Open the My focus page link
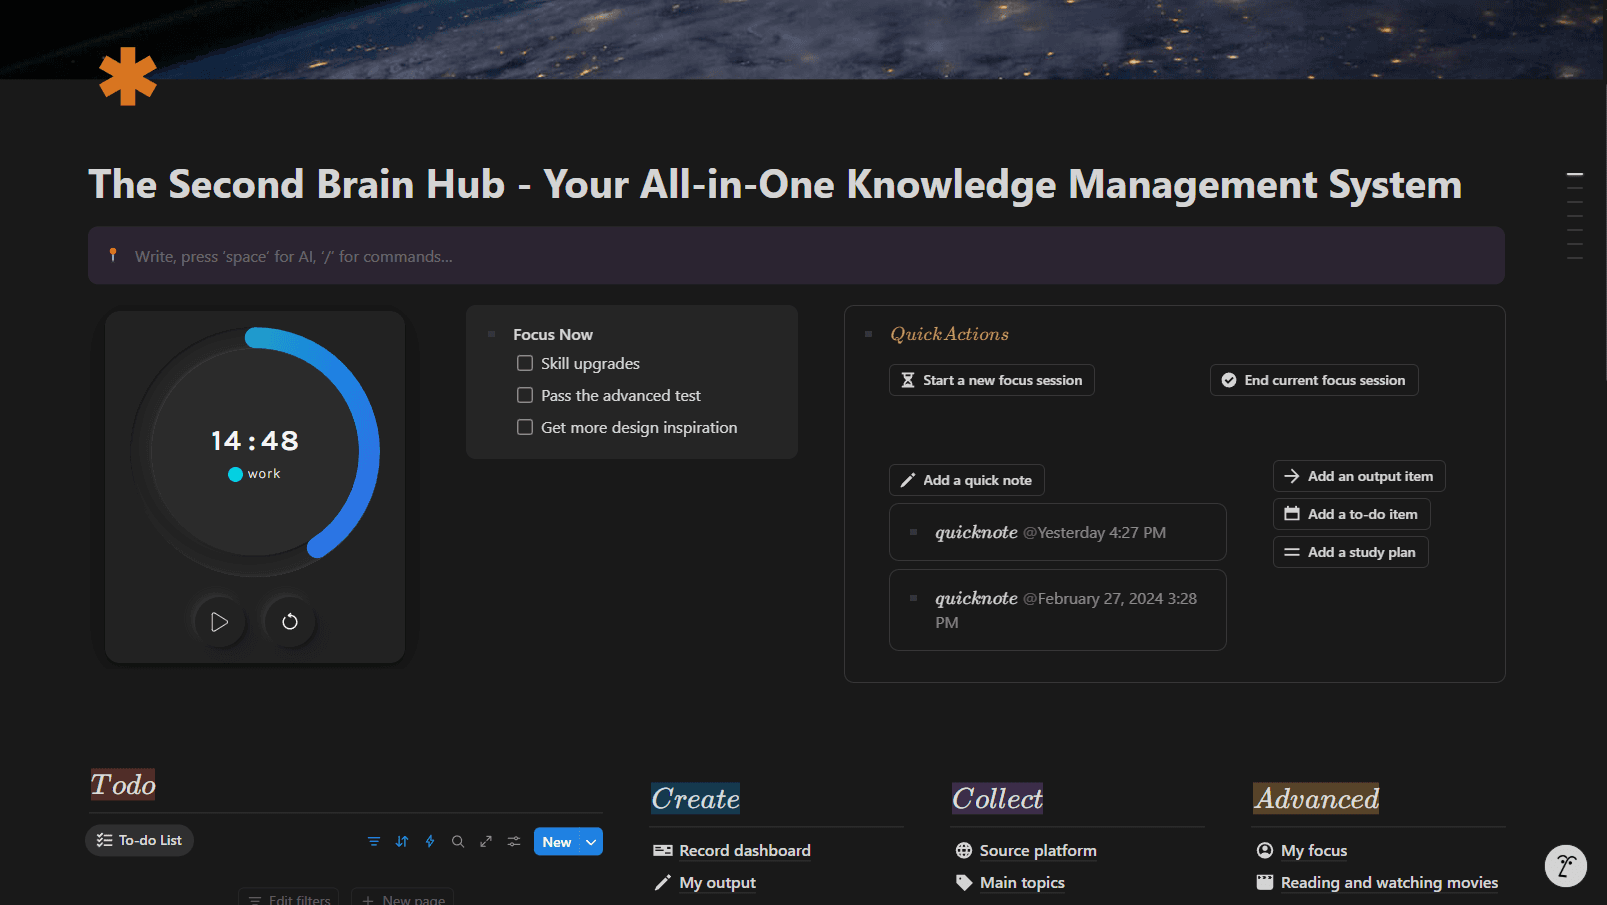 pos(1314,851)
